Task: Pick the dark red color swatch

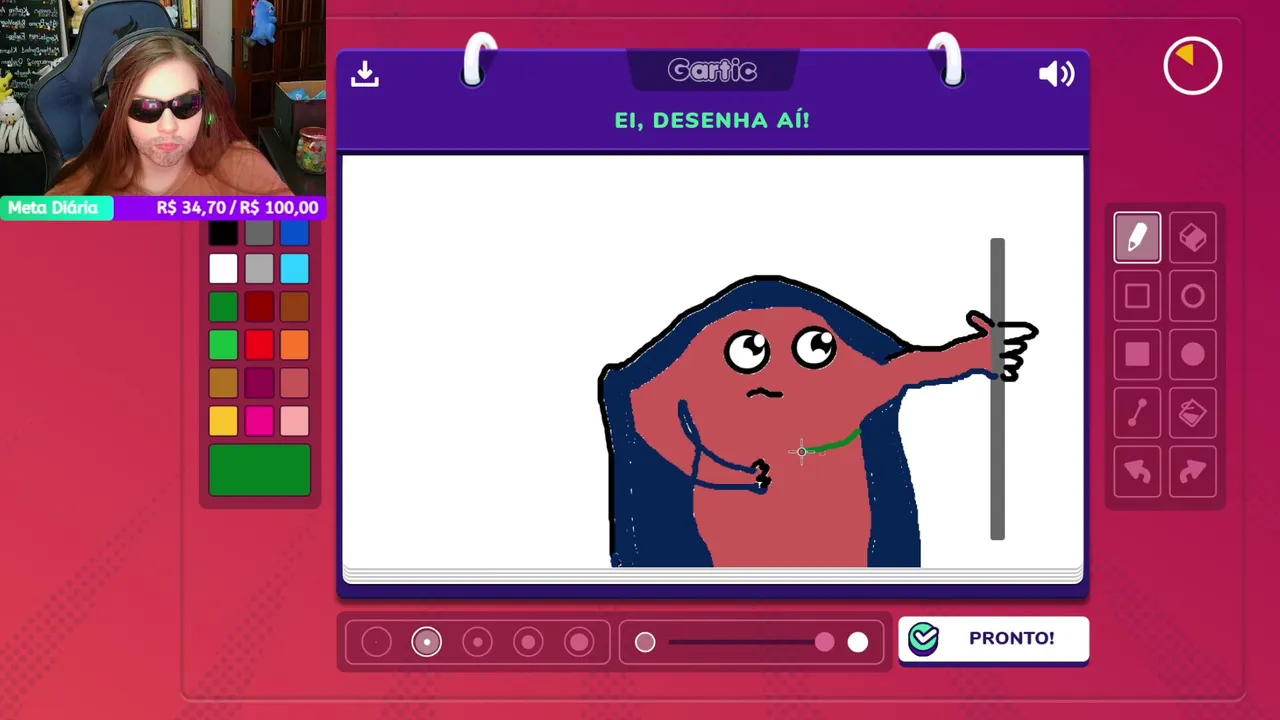Action: 259,307
